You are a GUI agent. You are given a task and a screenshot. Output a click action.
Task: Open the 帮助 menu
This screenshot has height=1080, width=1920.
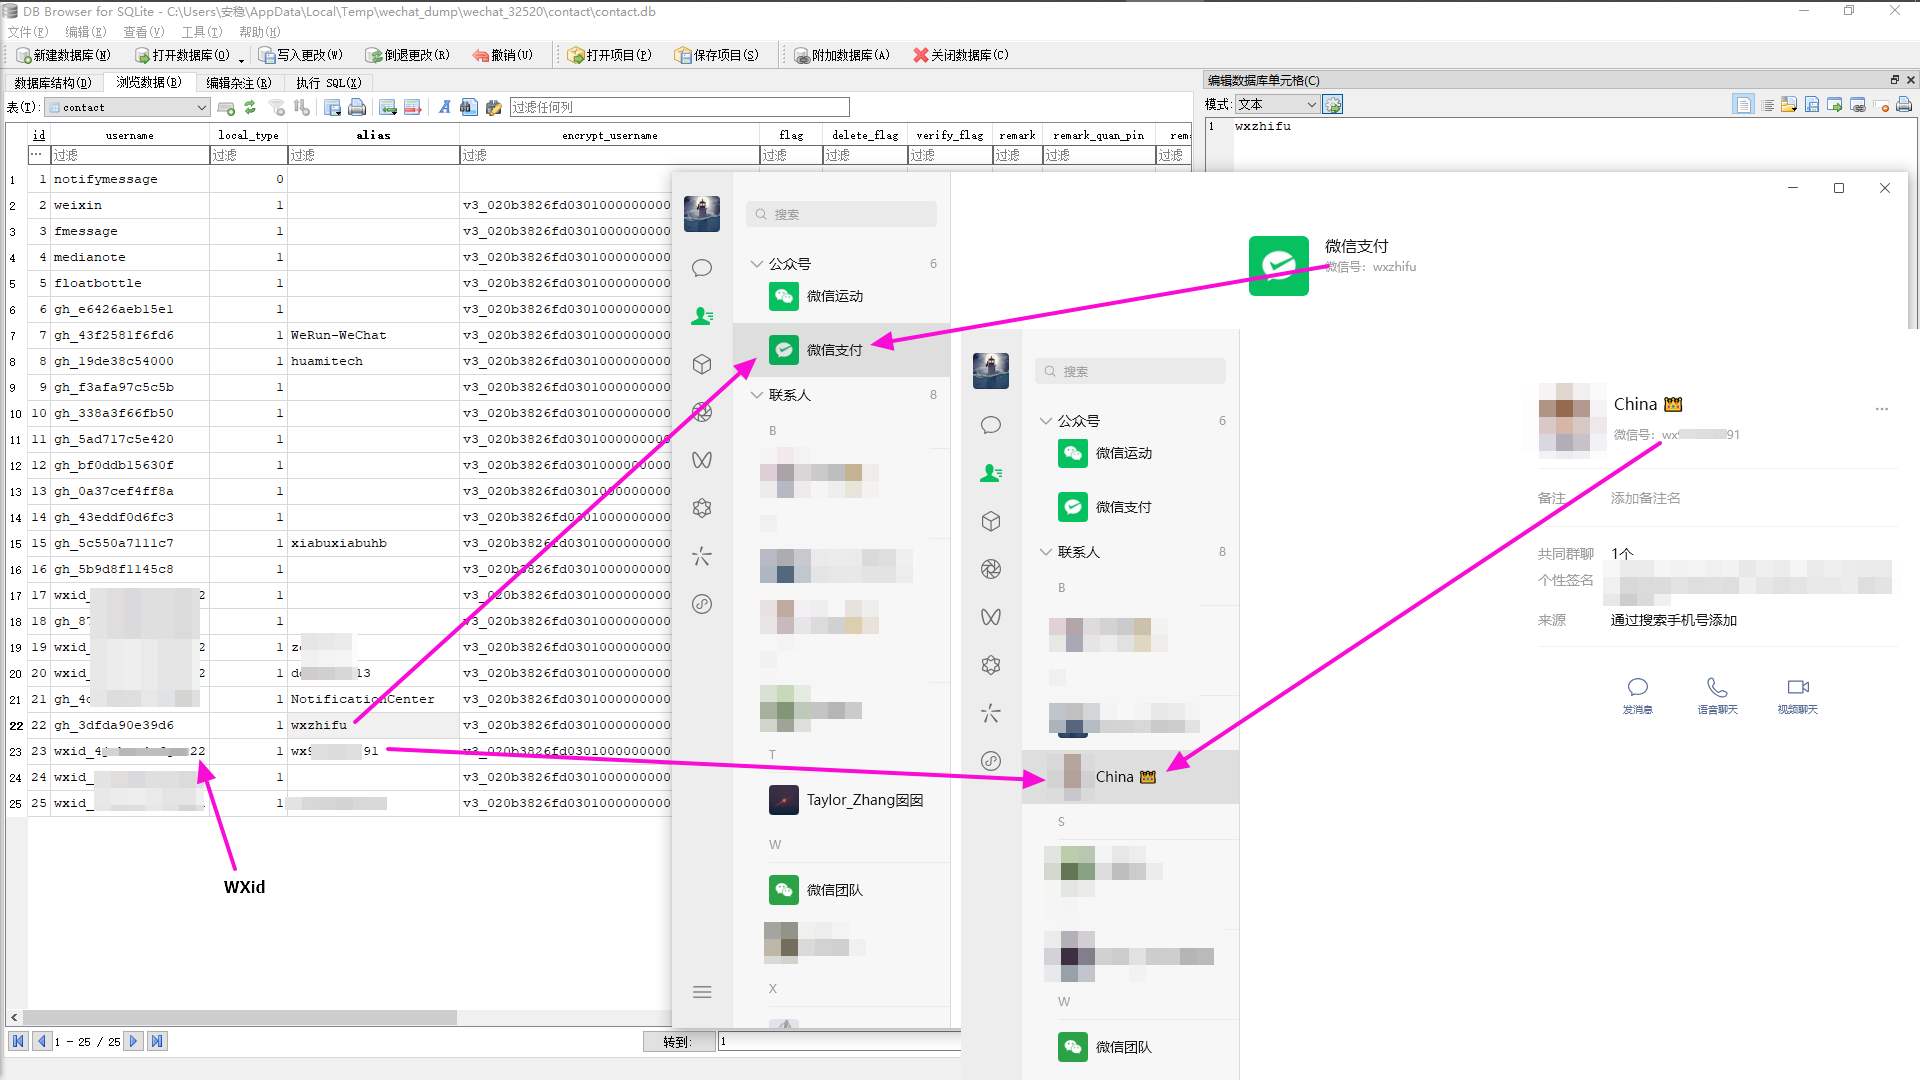[259, 32]
